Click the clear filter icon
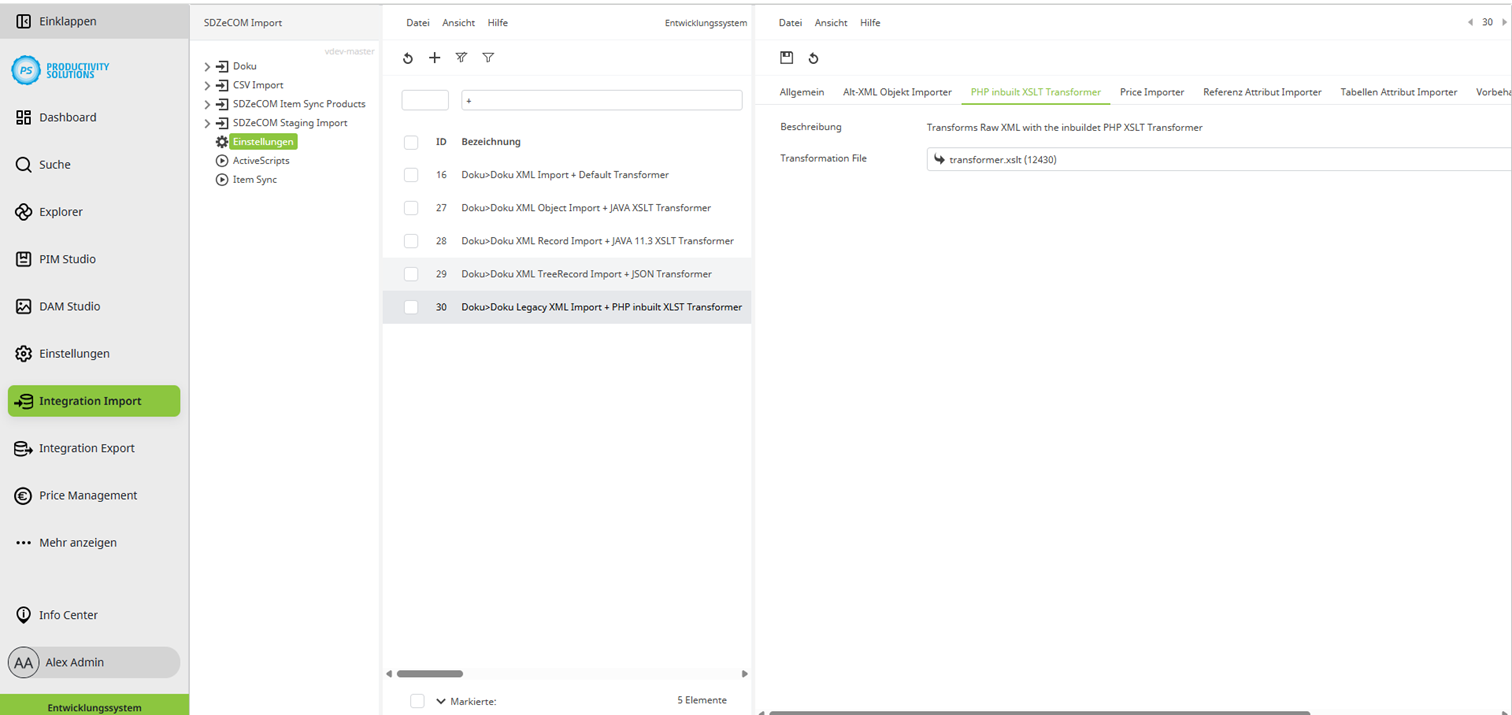 (461, 58)
